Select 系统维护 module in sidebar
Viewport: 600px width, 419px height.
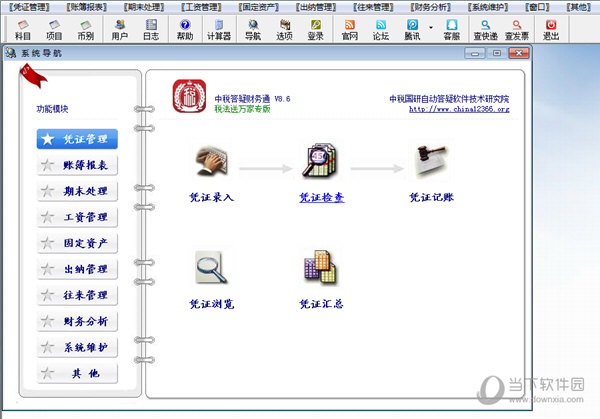pyautogui.click(x=77, y=347)
